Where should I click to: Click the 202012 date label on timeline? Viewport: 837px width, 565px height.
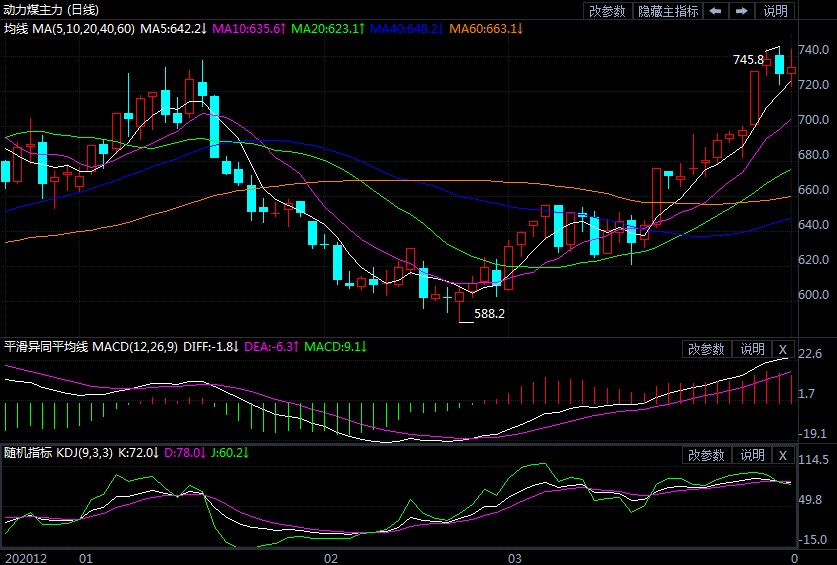[x=25, y=556]
